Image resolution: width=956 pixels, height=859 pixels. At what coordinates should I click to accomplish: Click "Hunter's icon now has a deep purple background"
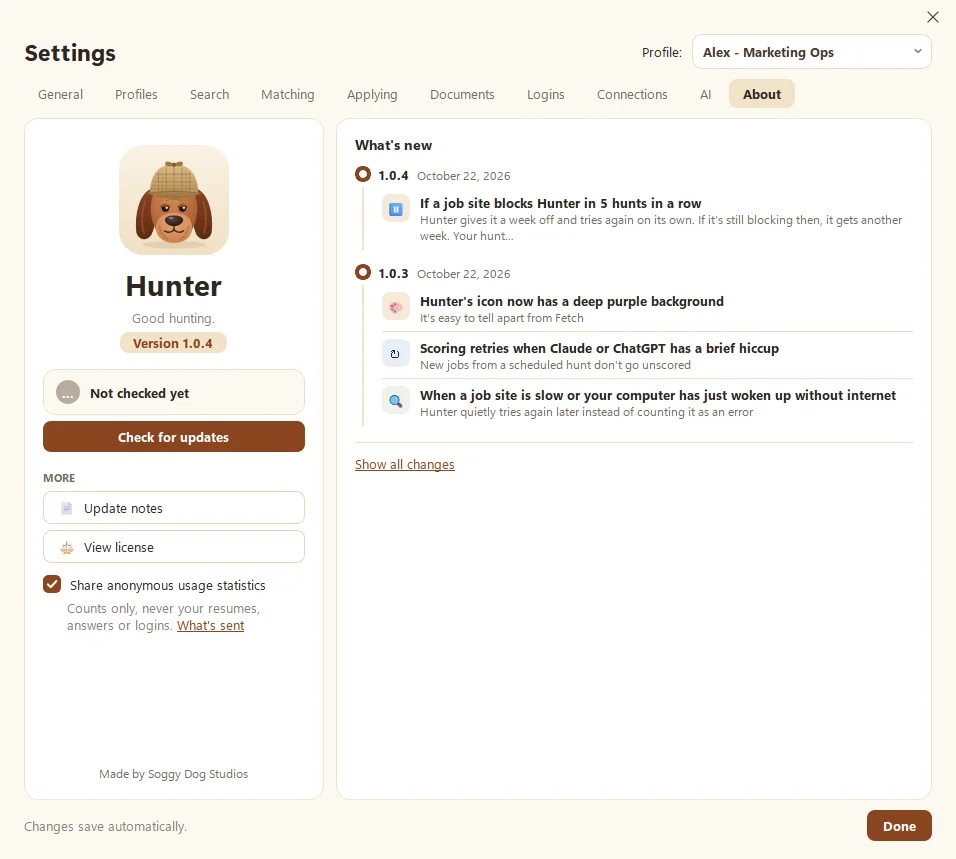tap(571, 301)
